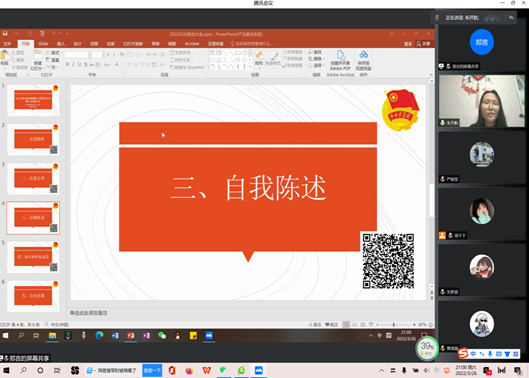Image resolution: width=529 pixels, height=378 pixels.
Task: Toggle Comments button in status bar
Action: tap(331, 324)
